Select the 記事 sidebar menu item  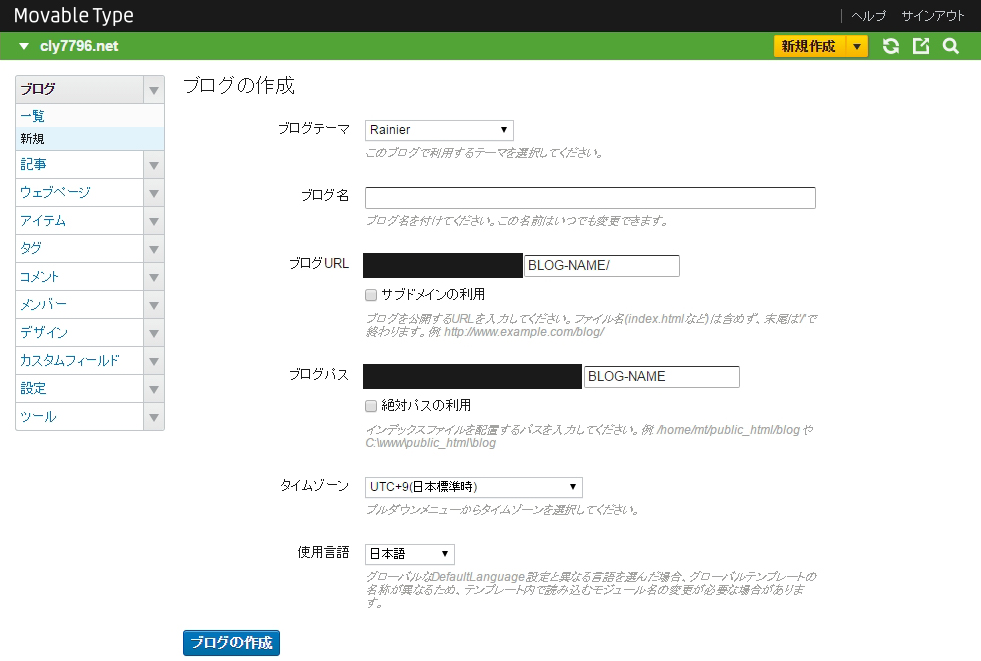[x=32, y=164]
